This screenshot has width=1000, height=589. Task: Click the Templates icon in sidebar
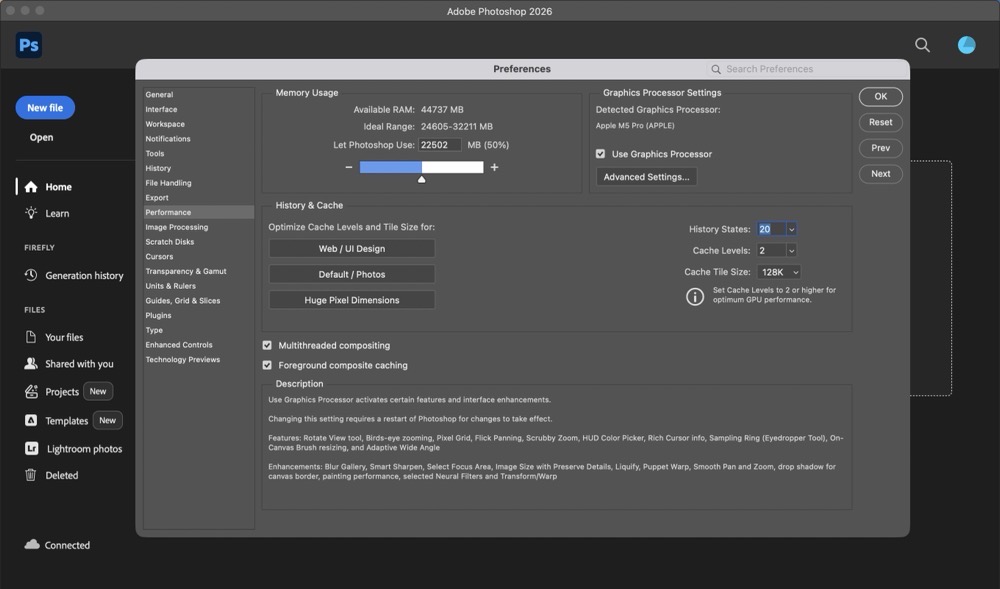pos(31,420)
